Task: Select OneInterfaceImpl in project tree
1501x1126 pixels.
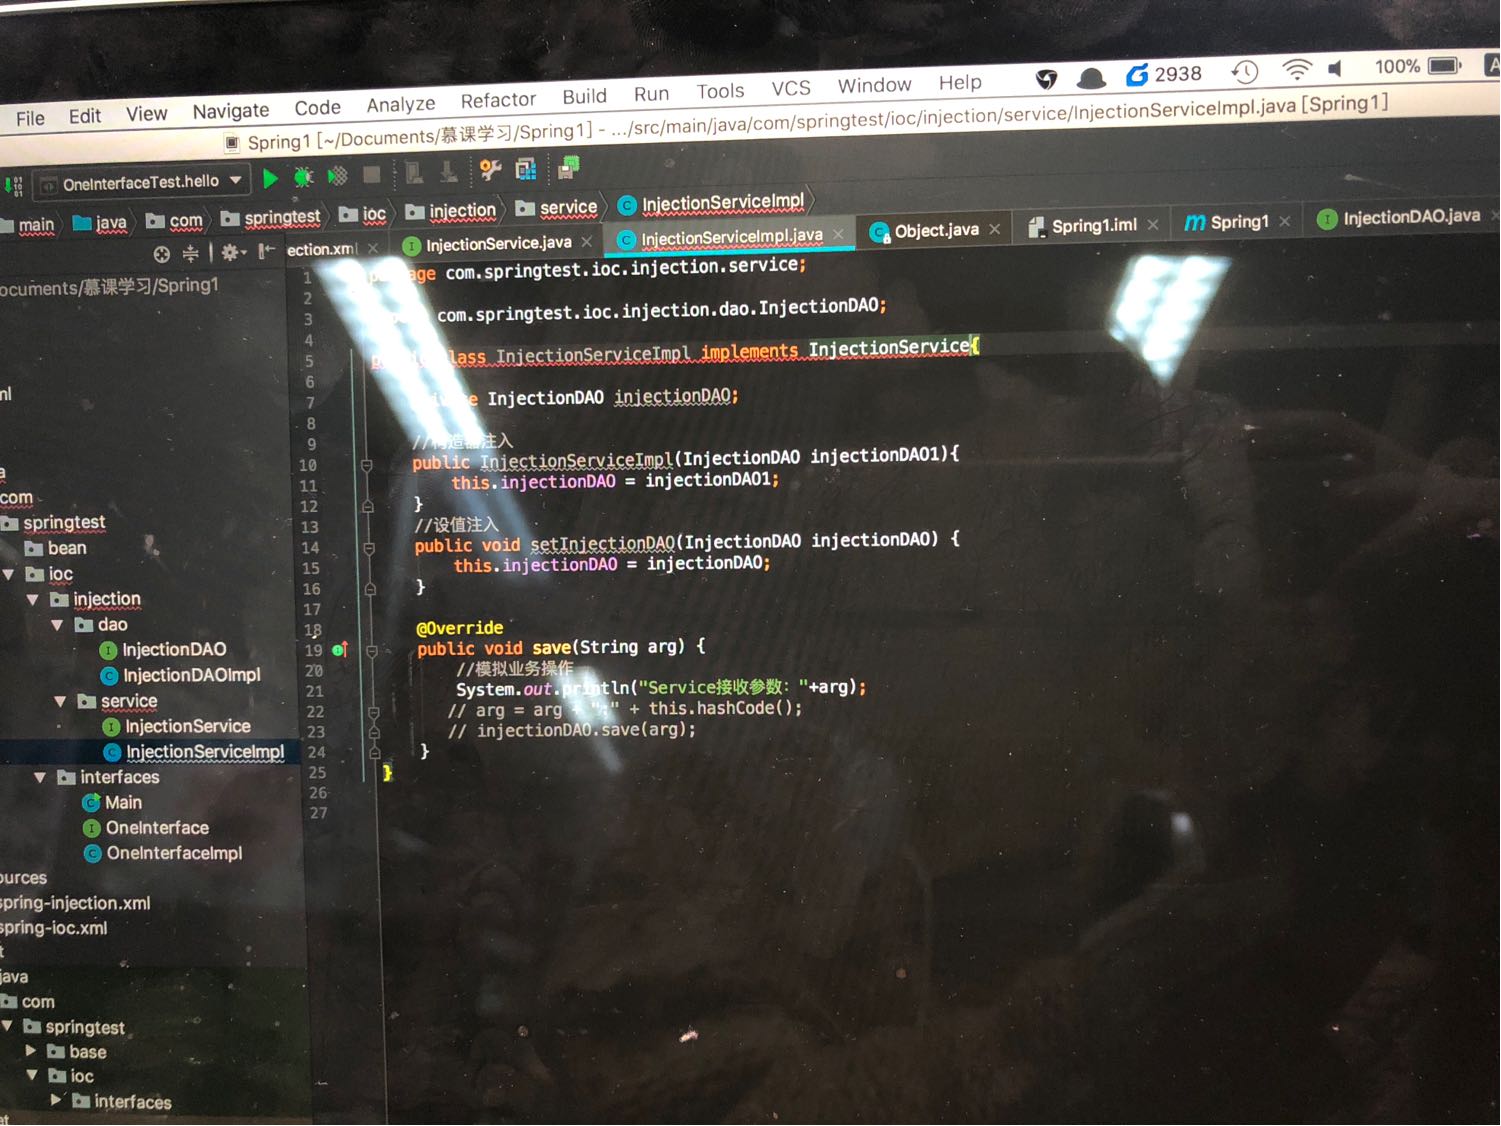Action: (163, 853)
